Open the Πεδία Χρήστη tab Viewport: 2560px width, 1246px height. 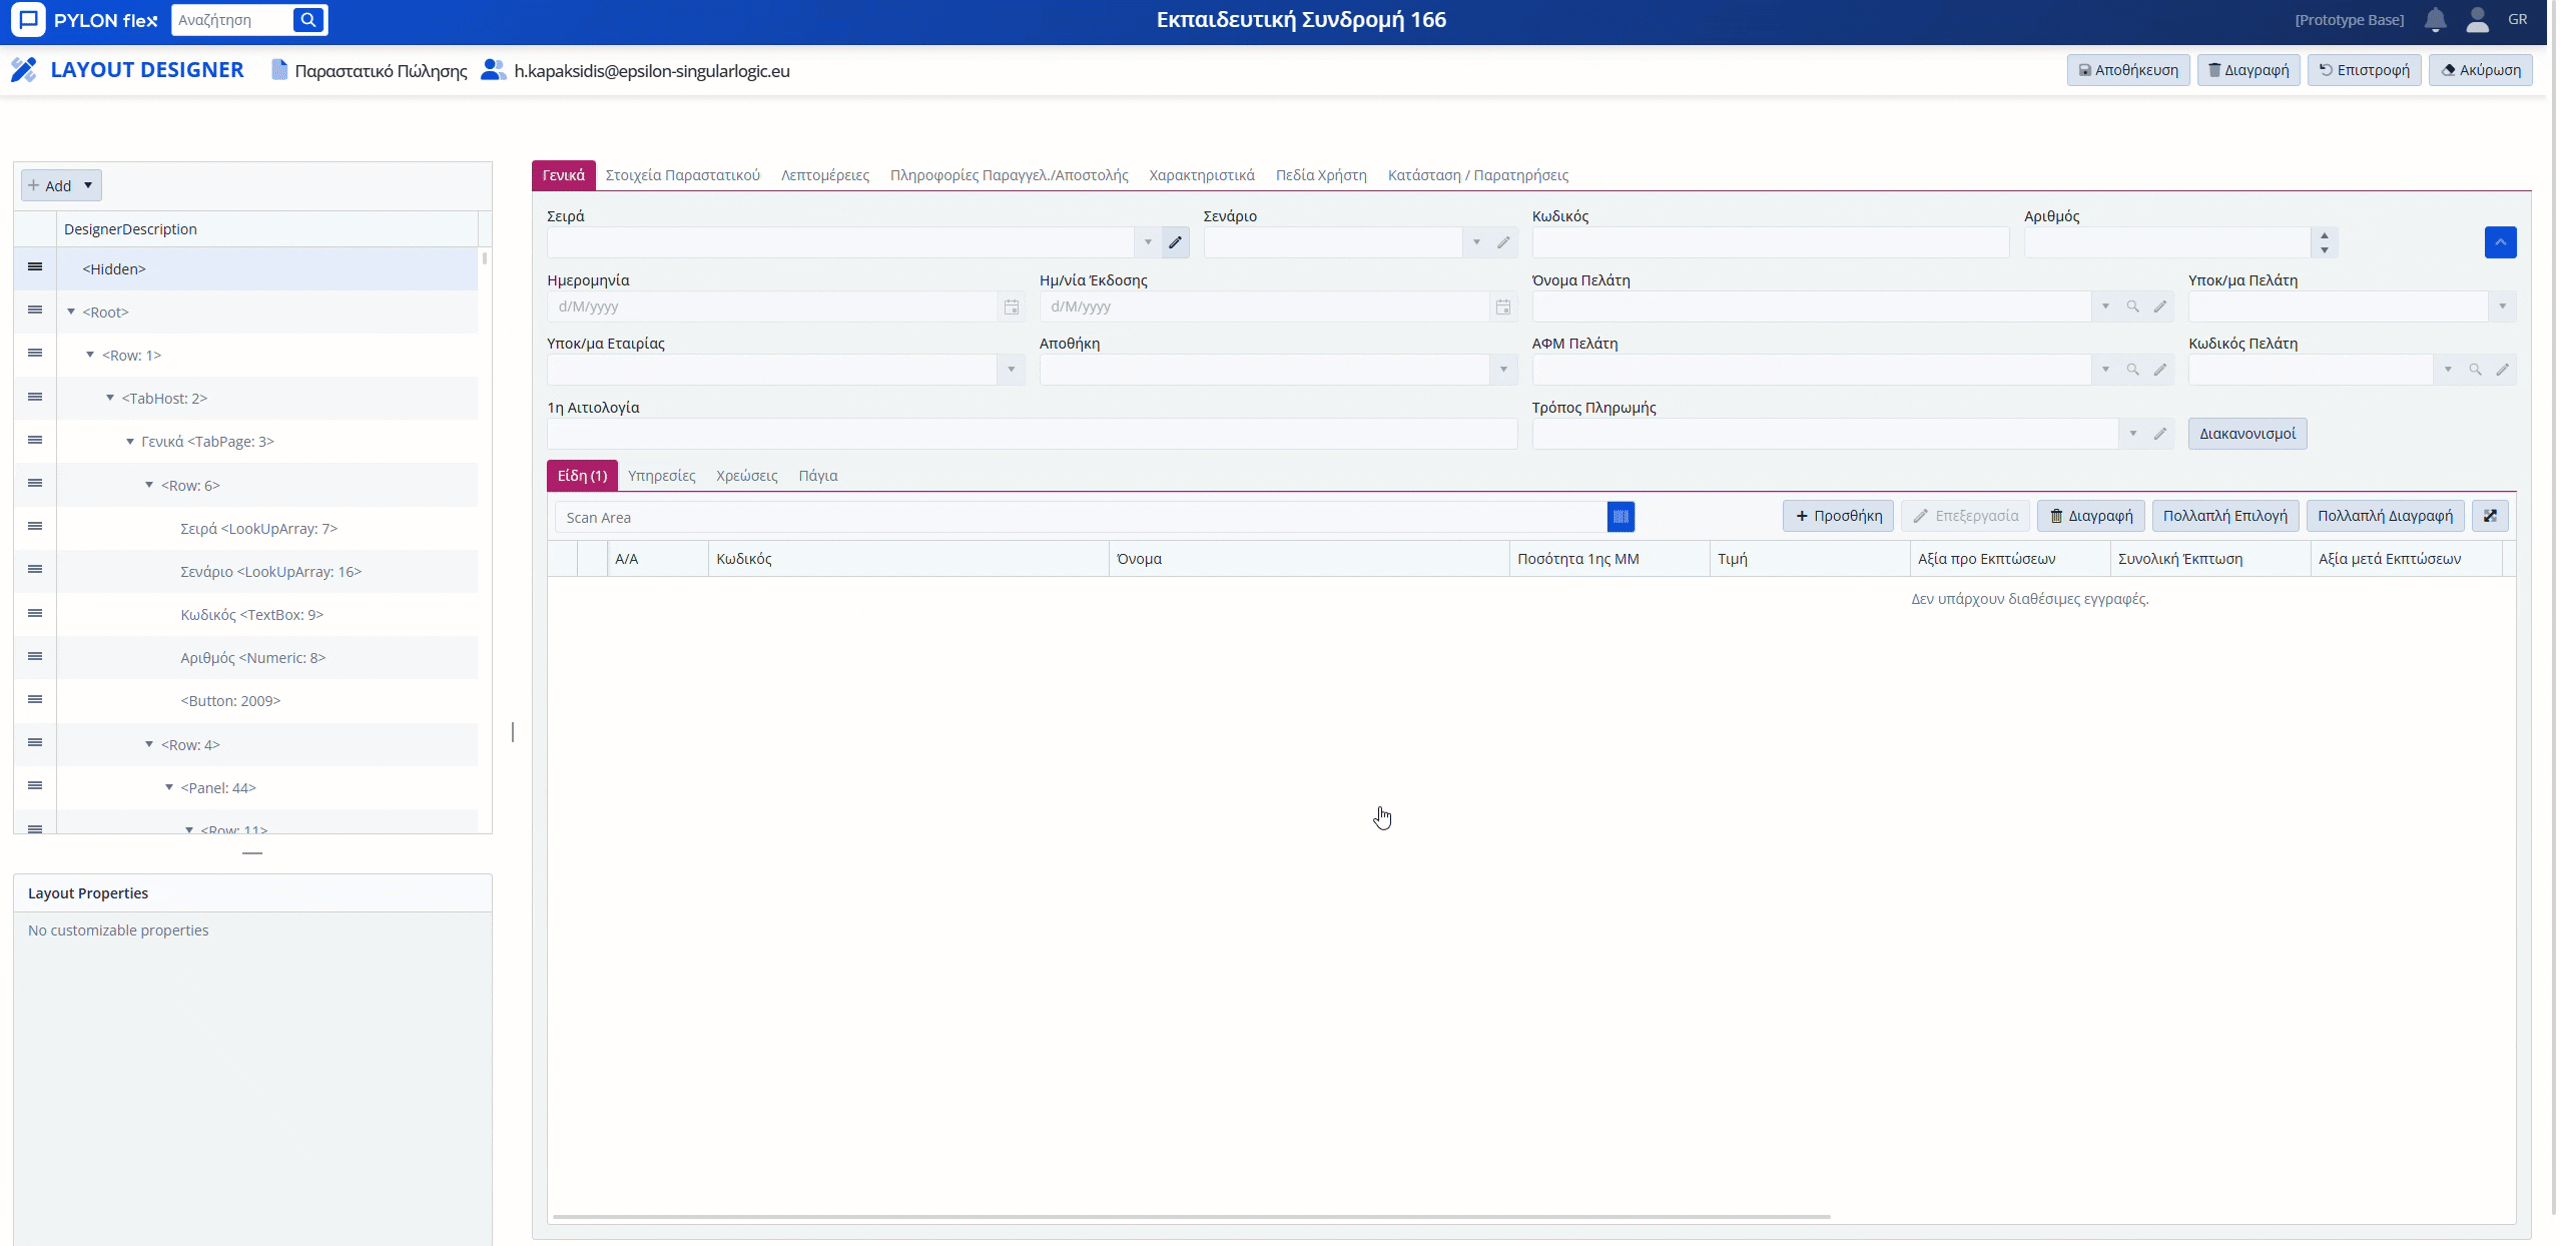1320,175
